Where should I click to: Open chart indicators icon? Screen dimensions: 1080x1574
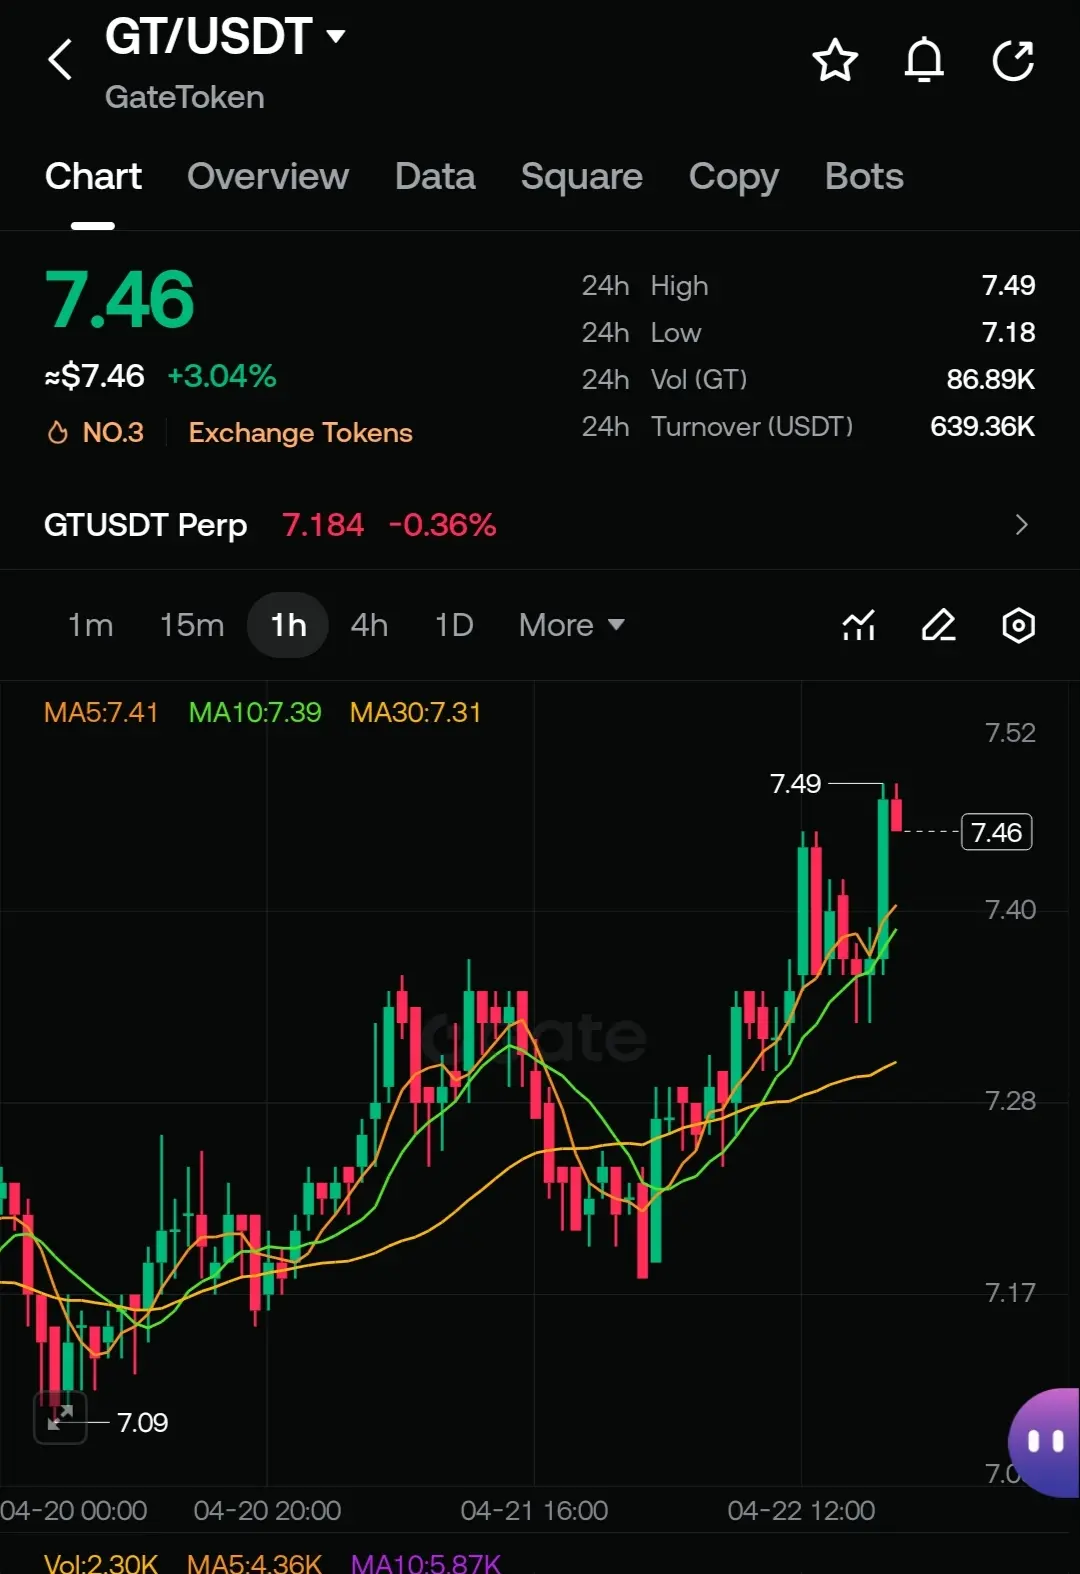[859, 626]
